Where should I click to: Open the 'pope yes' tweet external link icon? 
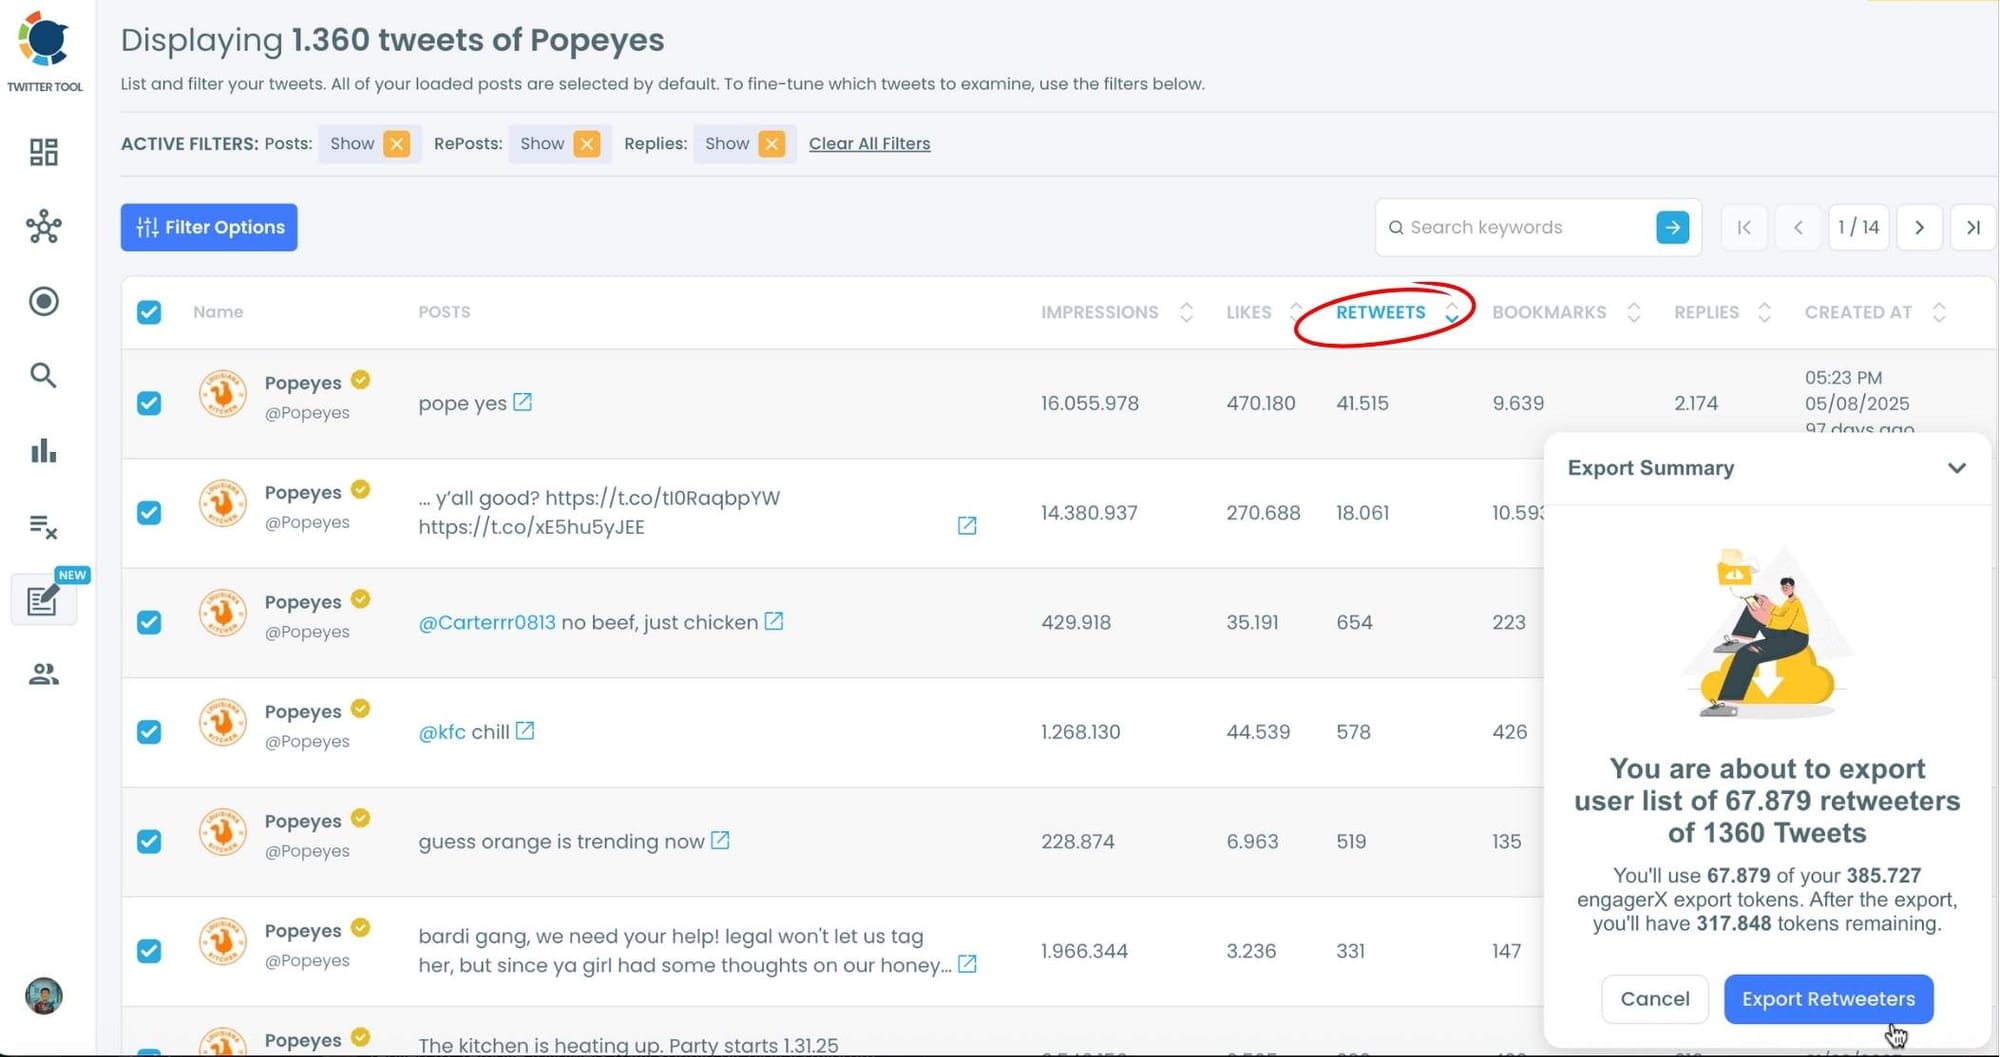pos(522,402)
